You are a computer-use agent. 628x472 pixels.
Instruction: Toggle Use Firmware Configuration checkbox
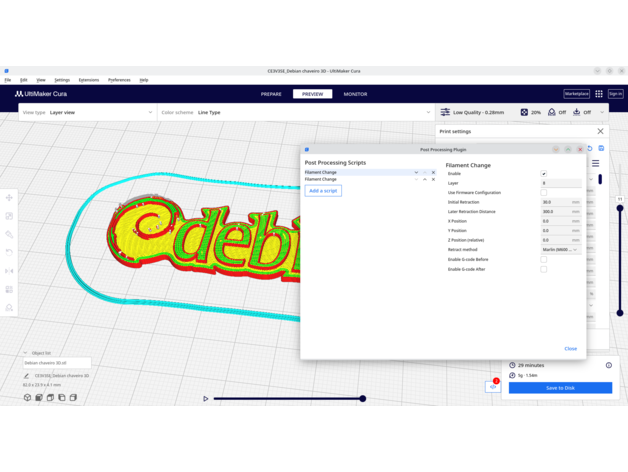pos(543,193)
